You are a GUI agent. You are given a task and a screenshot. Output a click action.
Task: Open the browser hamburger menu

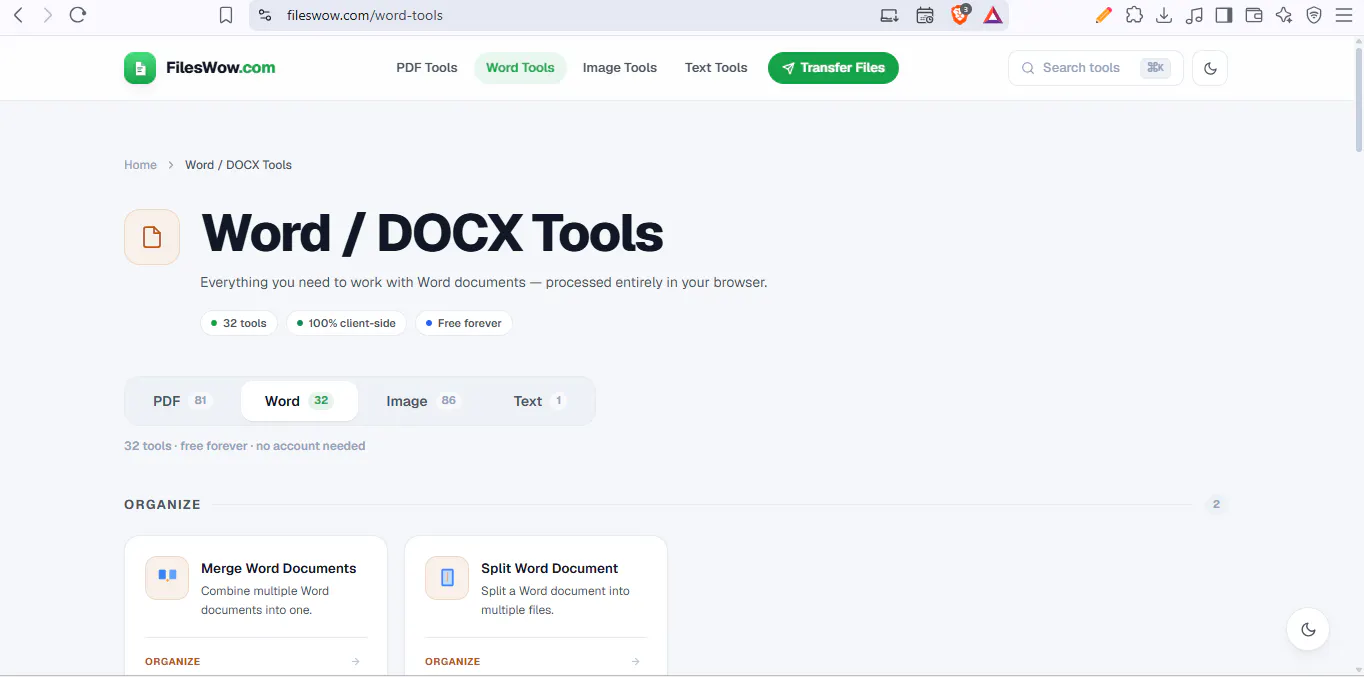1343,15
